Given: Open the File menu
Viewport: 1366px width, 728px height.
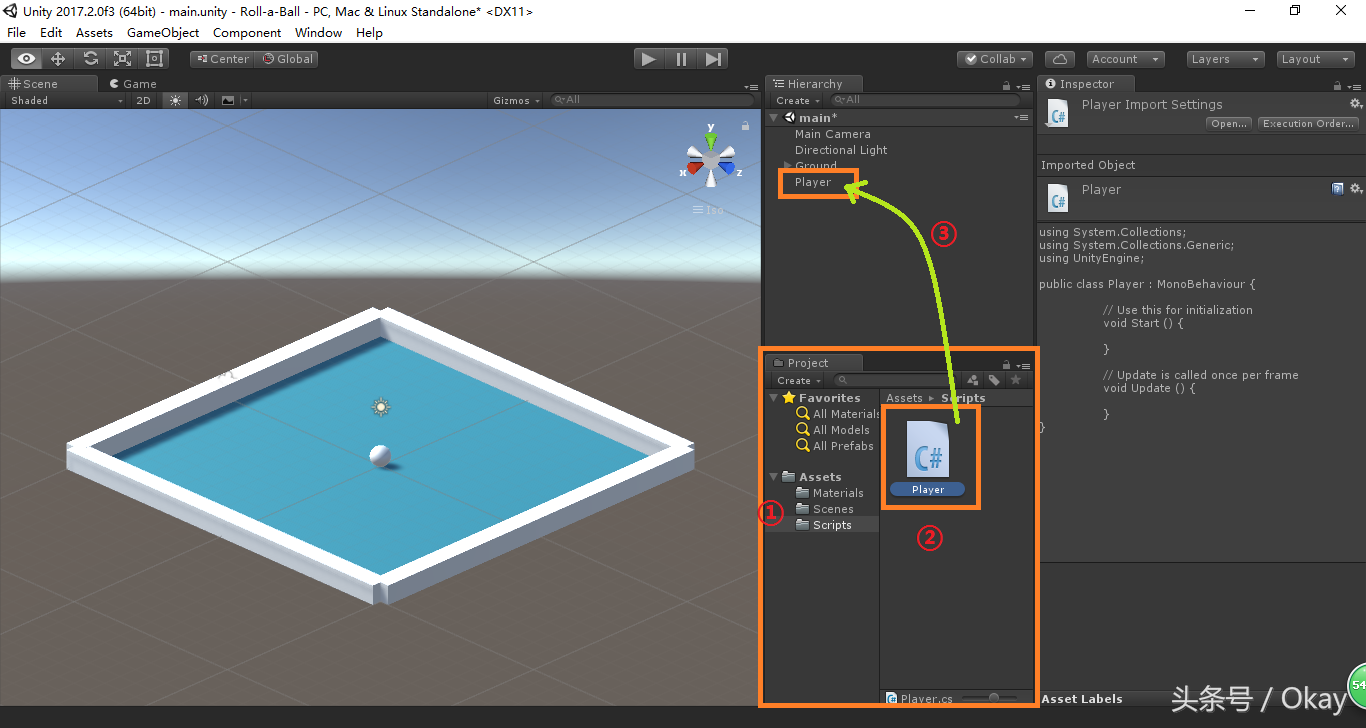Looking at the screenshot, I should coord(17,32).
